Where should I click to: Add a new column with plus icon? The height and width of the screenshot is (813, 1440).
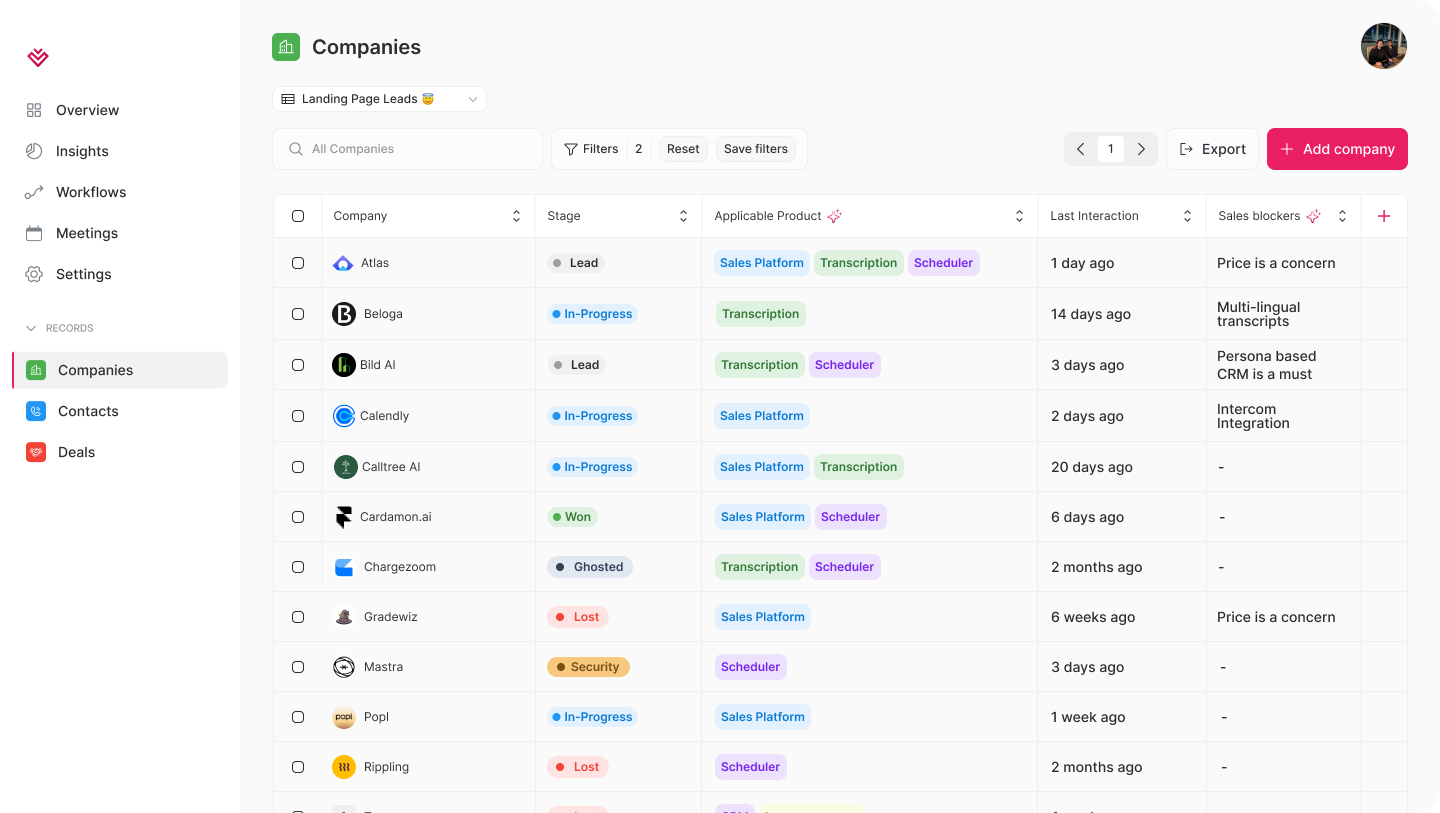1384,216
